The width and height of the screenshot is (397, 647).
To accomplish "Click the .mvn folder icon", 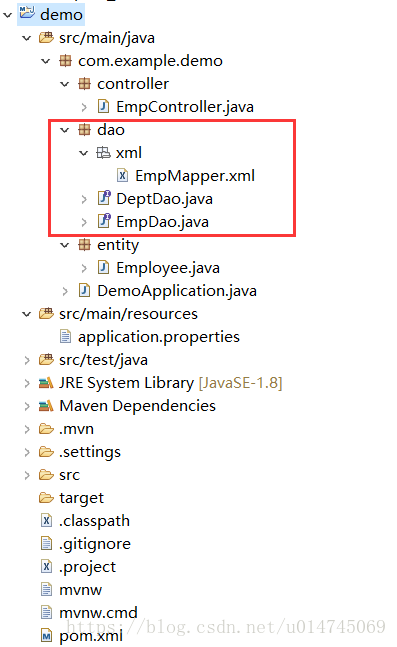I will [46, 429].
